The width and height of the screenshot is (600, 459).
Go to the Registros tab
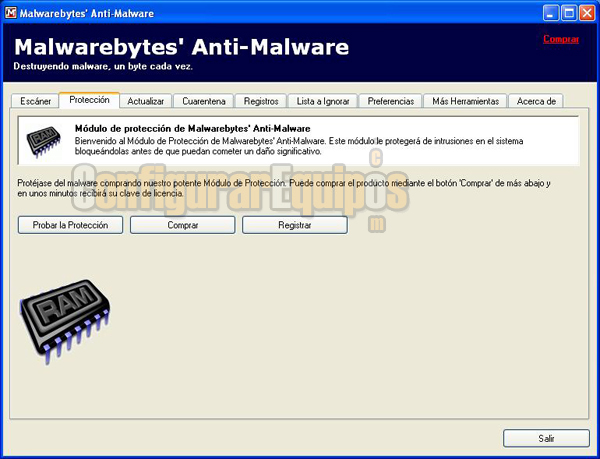pos(261,101)
